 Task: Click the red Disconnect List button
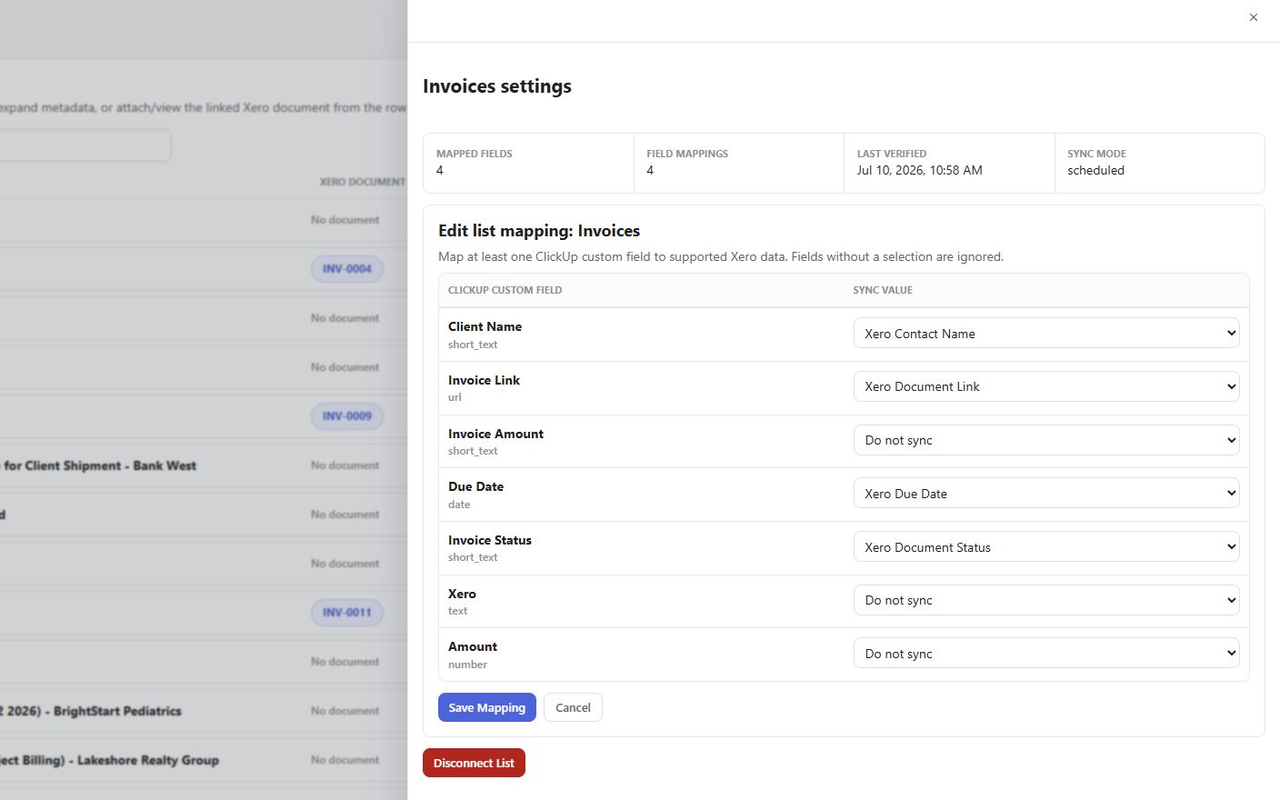(x=474, y=763)
